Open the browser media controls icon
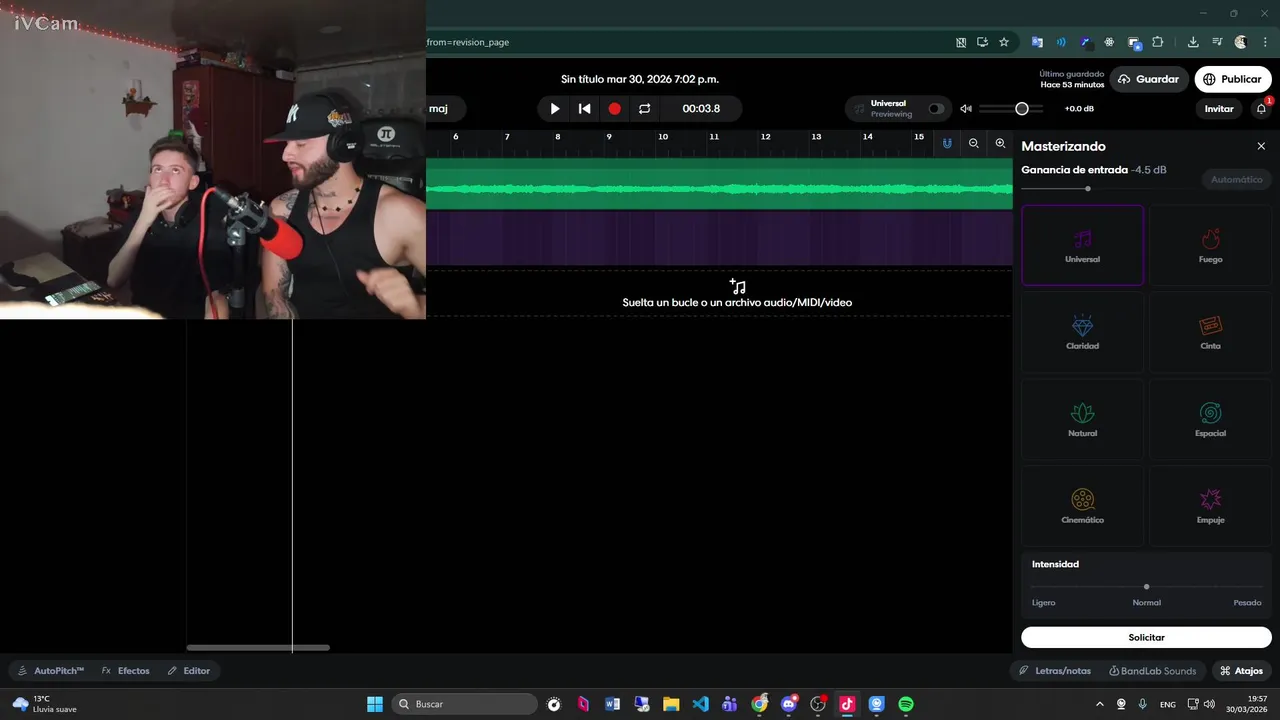This screenshot has width=1280, height=720. point(1217,42)
